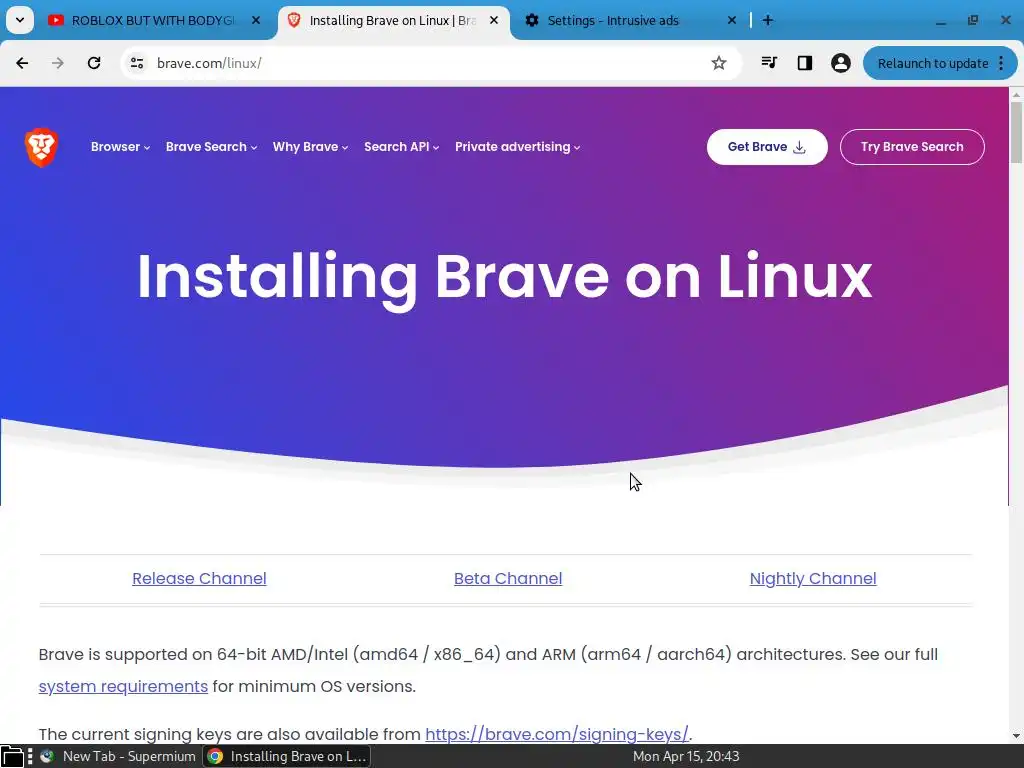Image resolution: width=1024 pixels, height=768 pixels.
Task: Select the Installing Brave on Linux tab
Action: tap(392, 21)
